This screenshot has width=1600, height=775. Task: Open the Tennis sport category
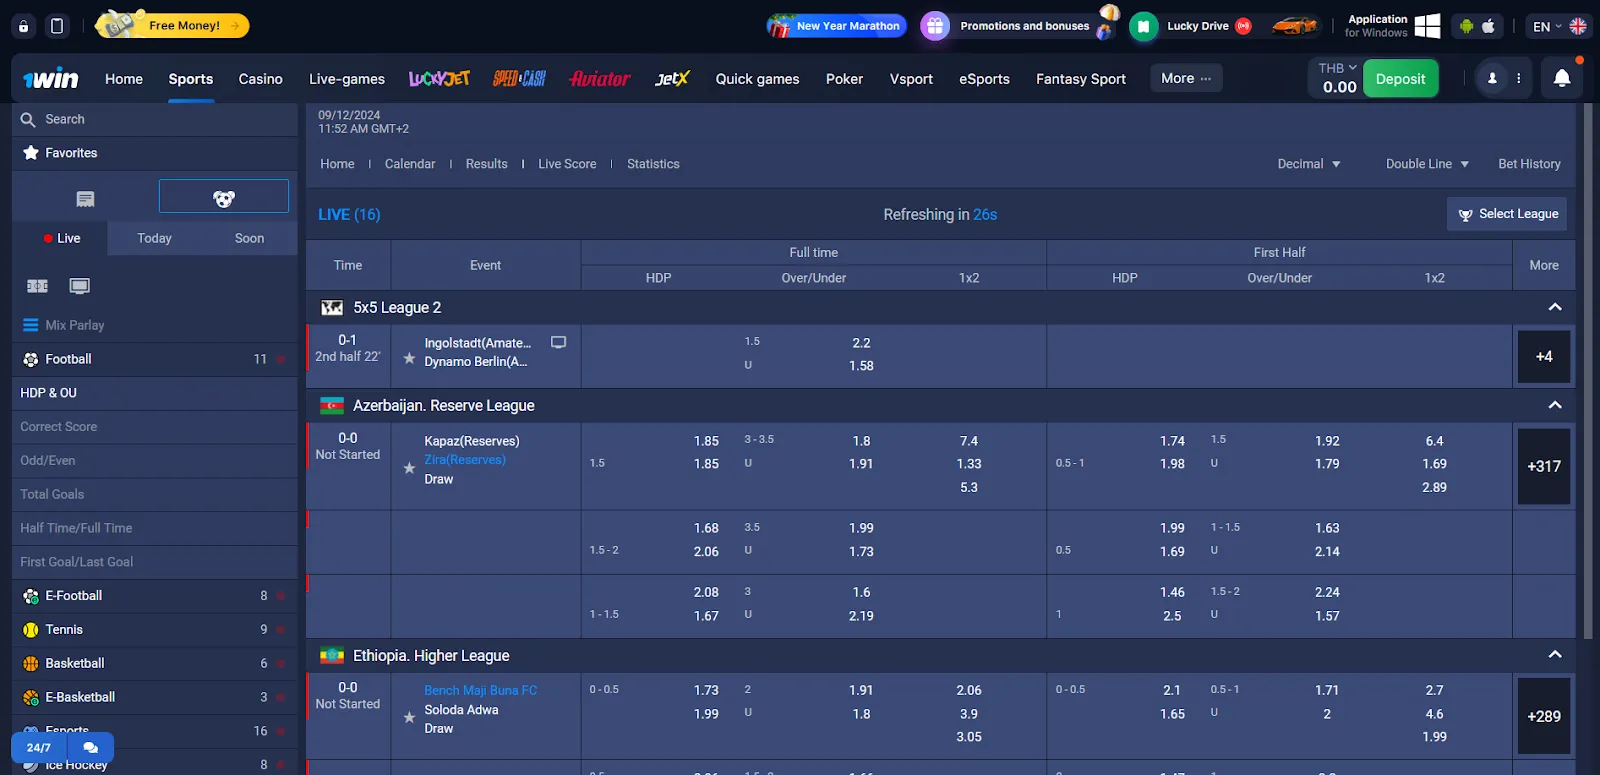click(x=155, y=630)
